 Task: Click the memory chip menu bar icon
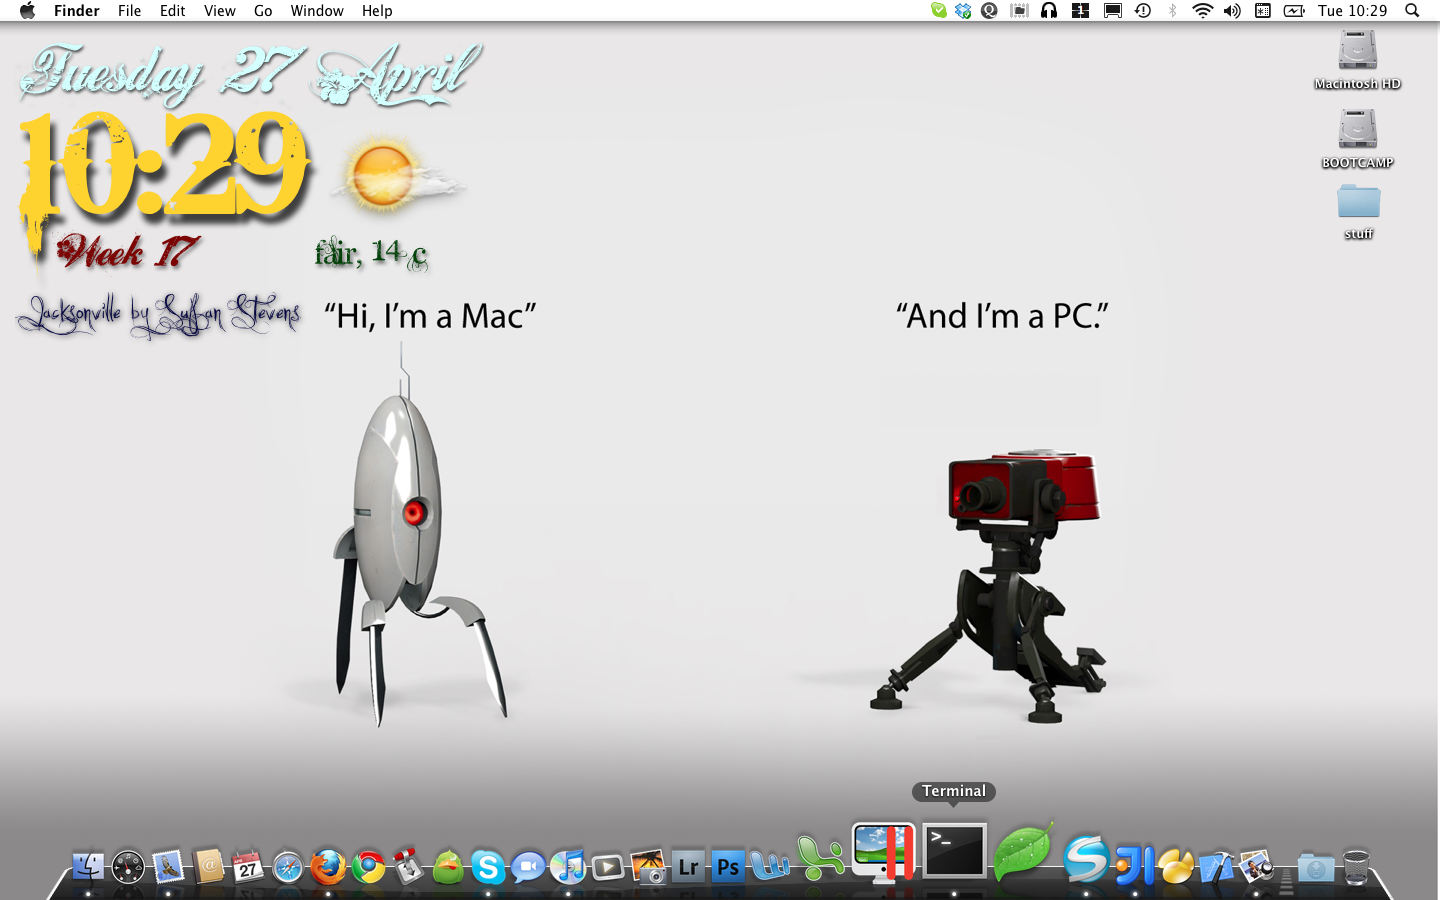[x=1019, y=11]
